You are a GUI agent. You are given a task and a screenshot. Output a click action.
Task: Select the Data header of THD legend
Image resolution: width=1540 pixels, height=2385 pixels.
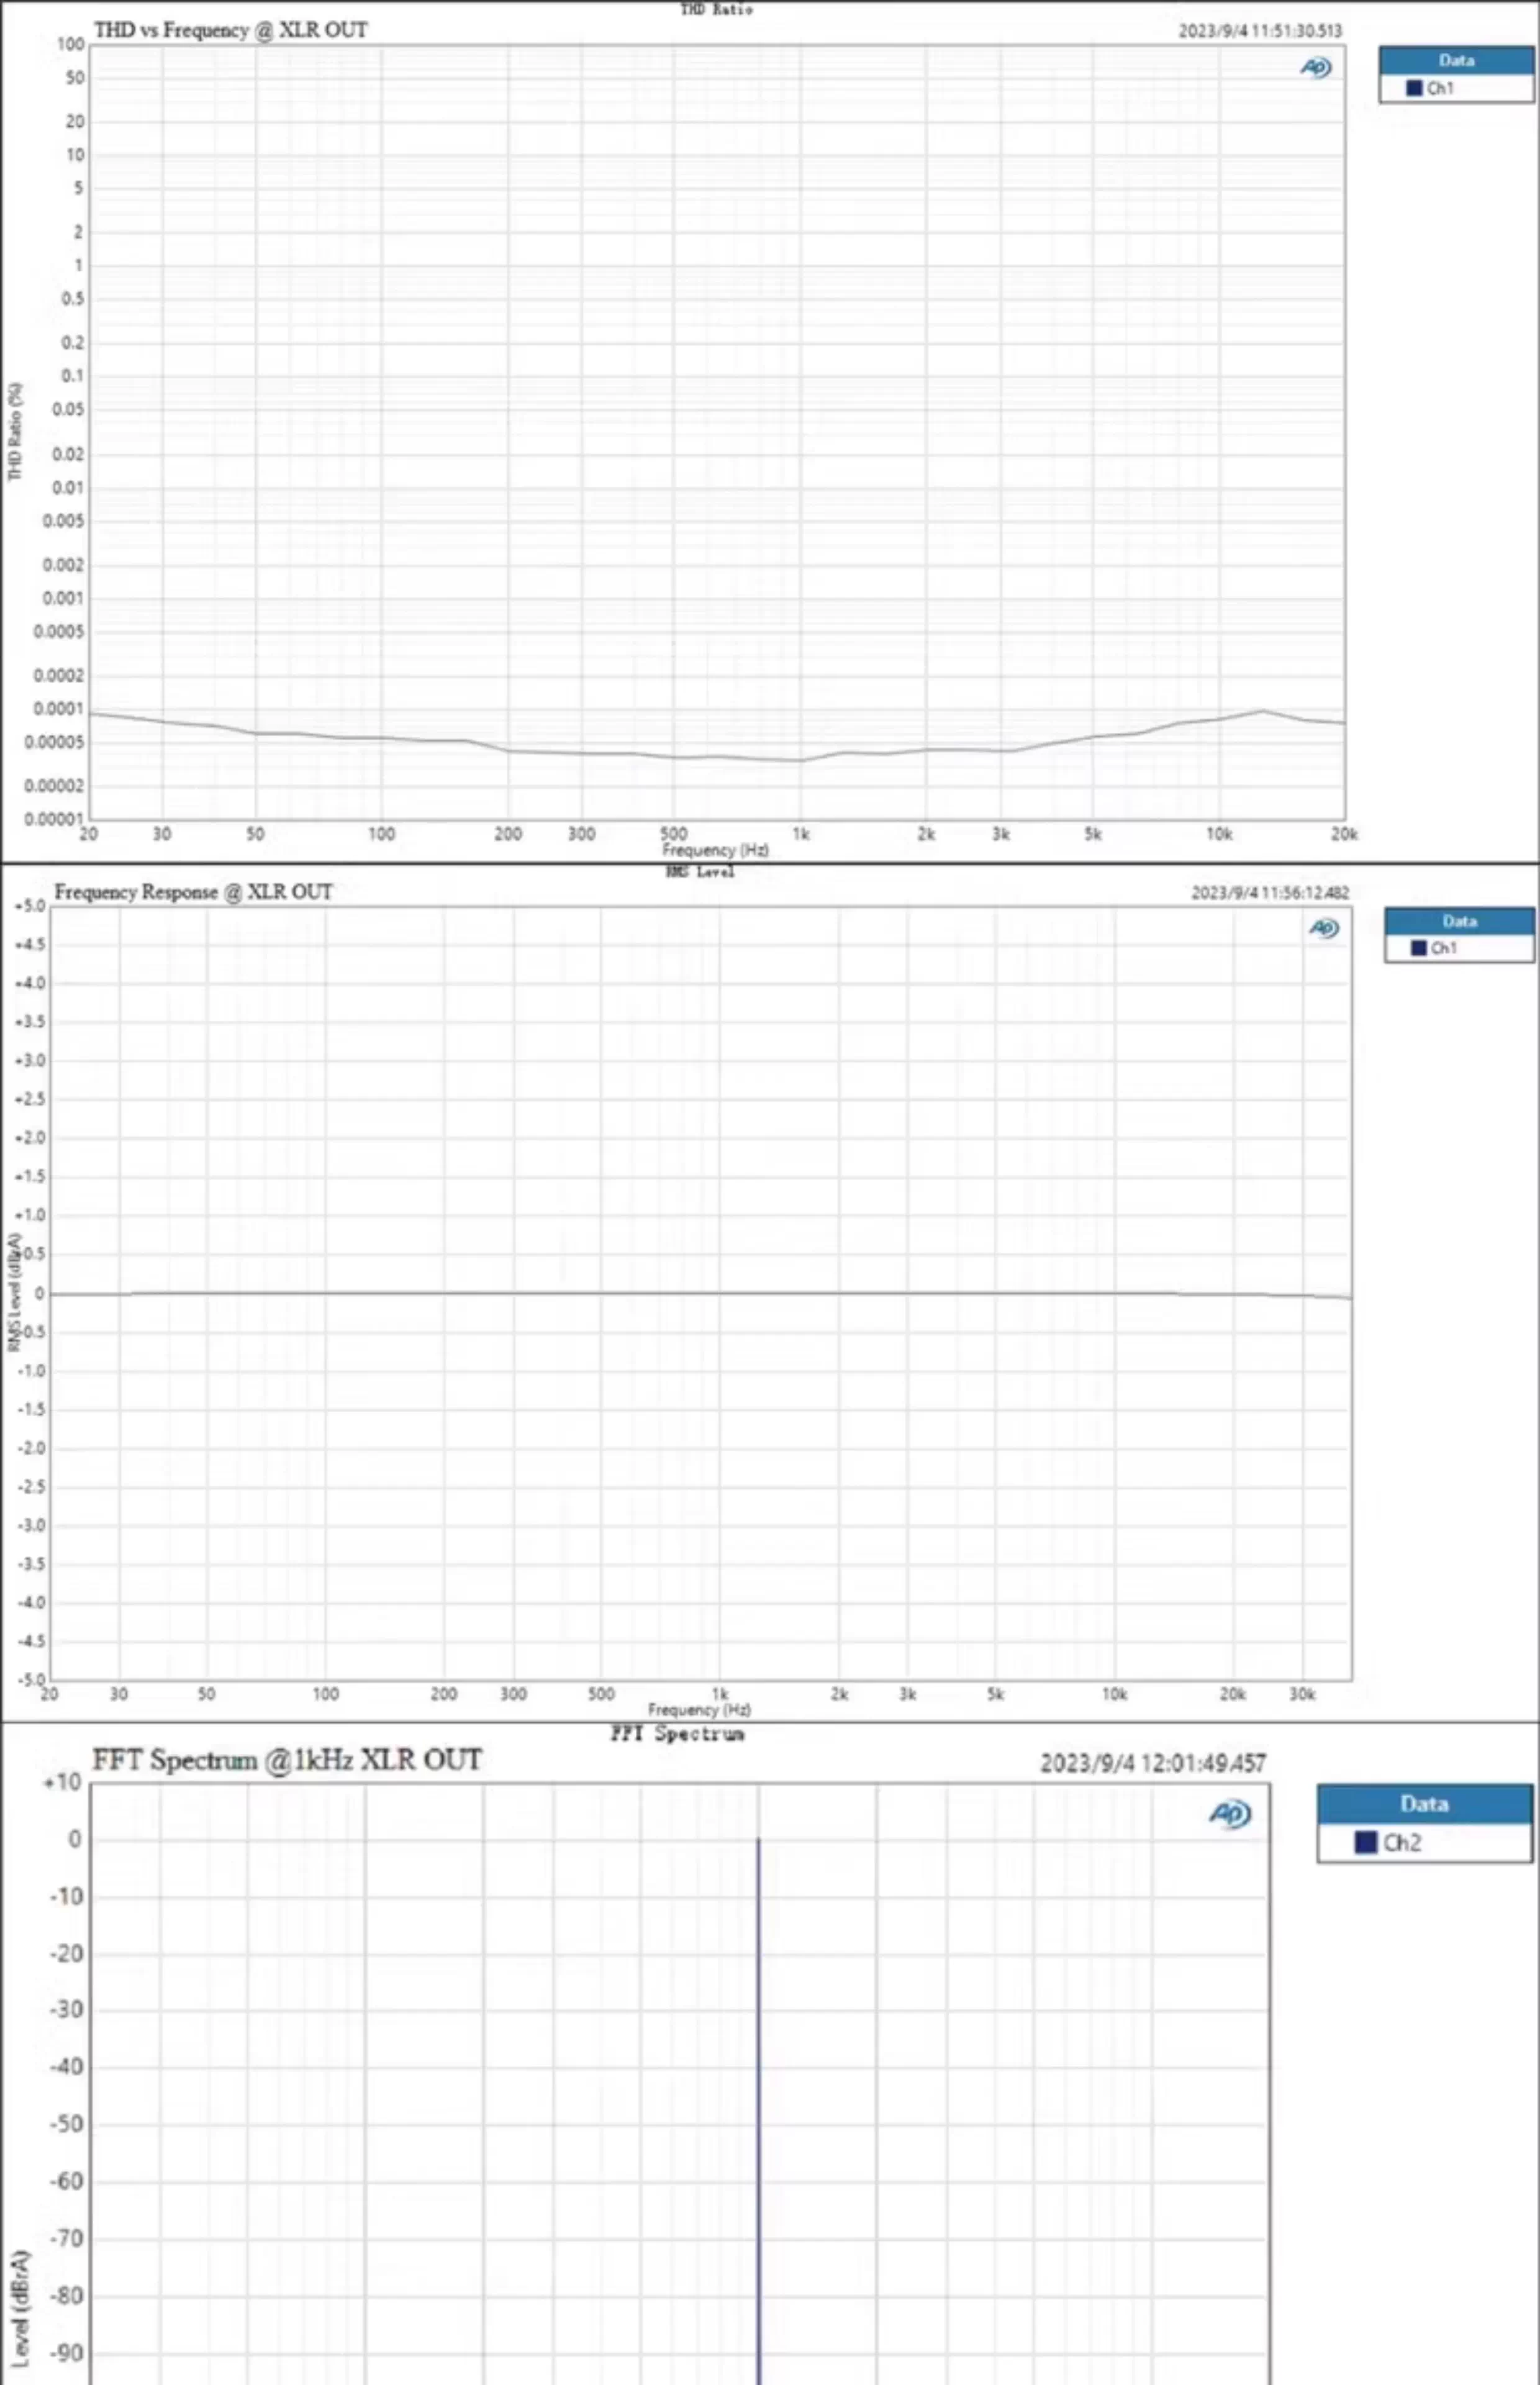tap(1456, 60)
